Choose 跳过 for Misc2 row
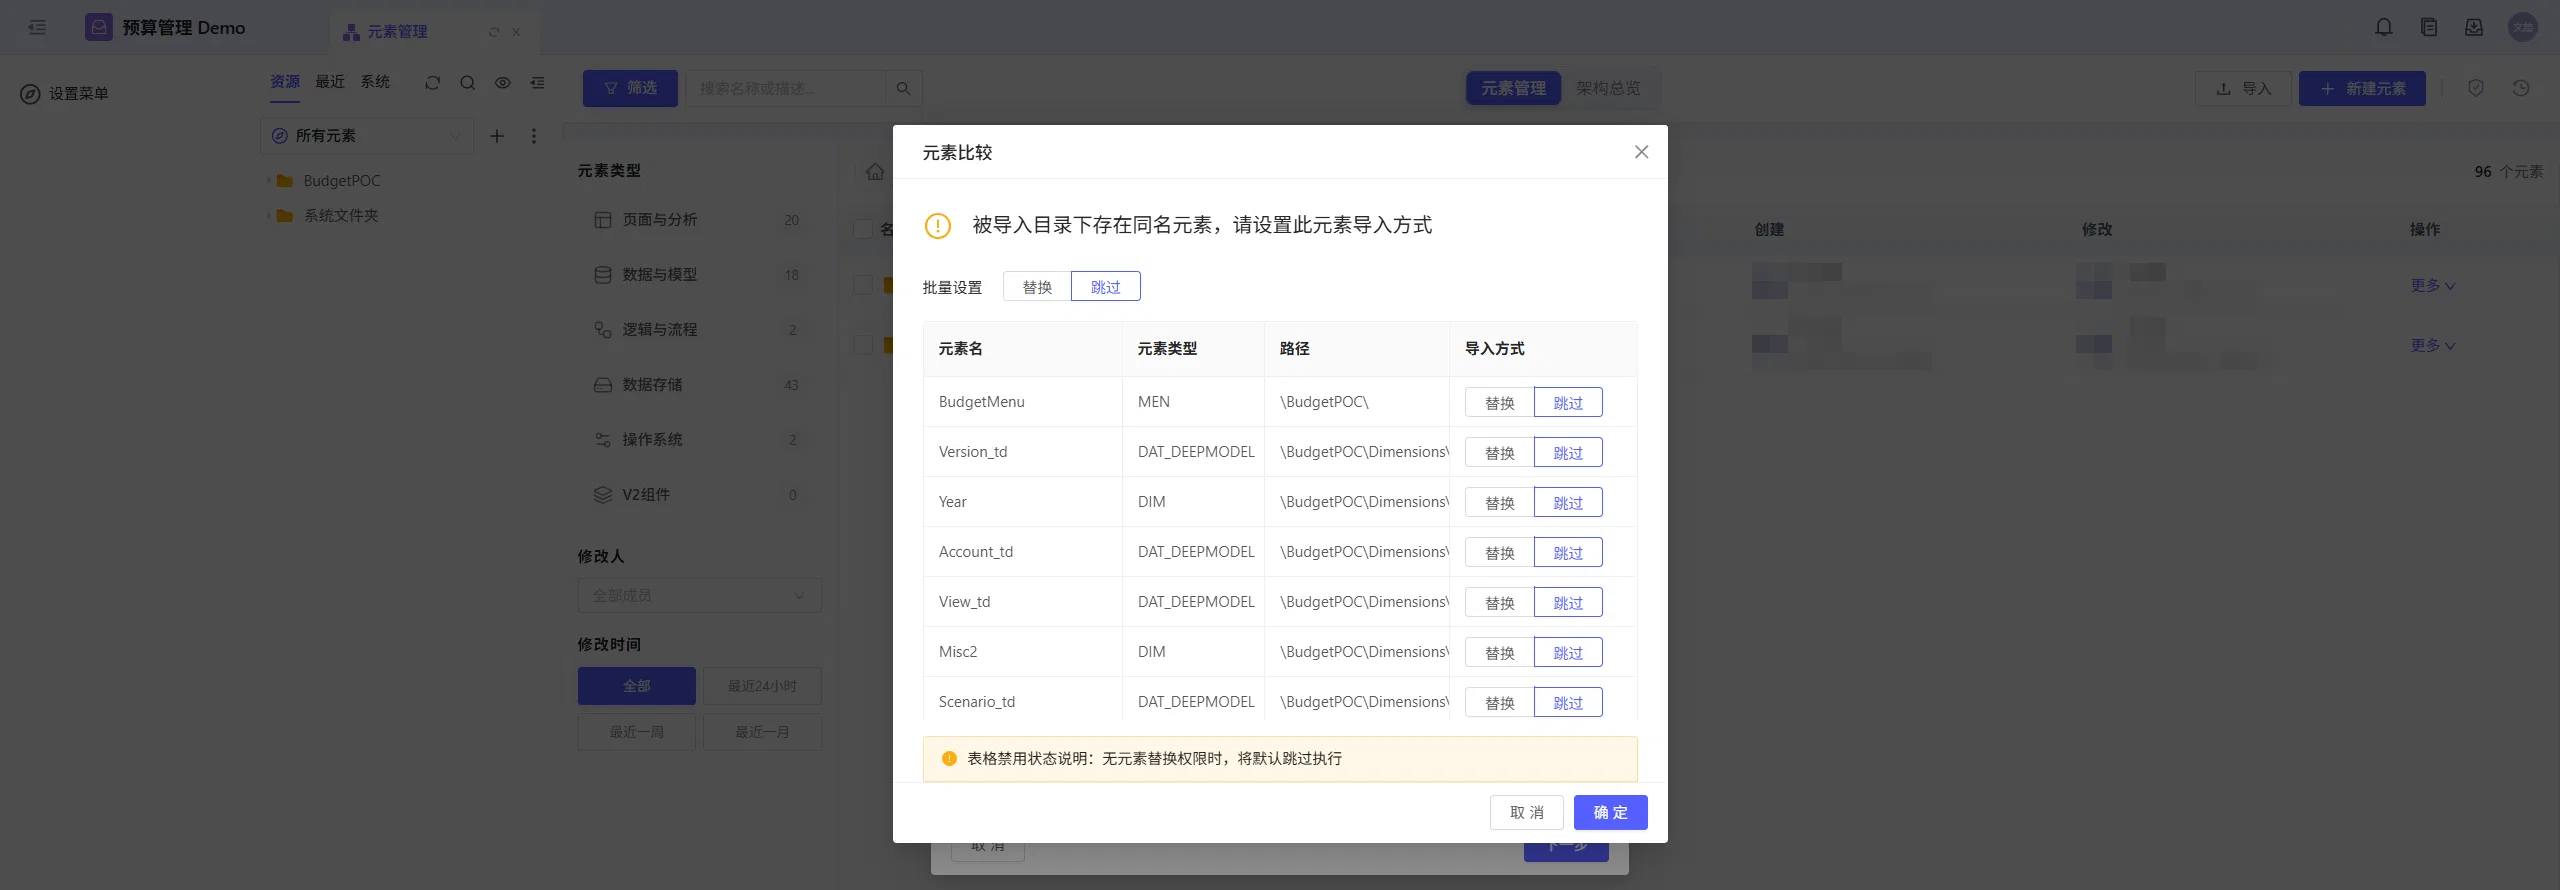The image size is (2560, 890). (1568, 653)
